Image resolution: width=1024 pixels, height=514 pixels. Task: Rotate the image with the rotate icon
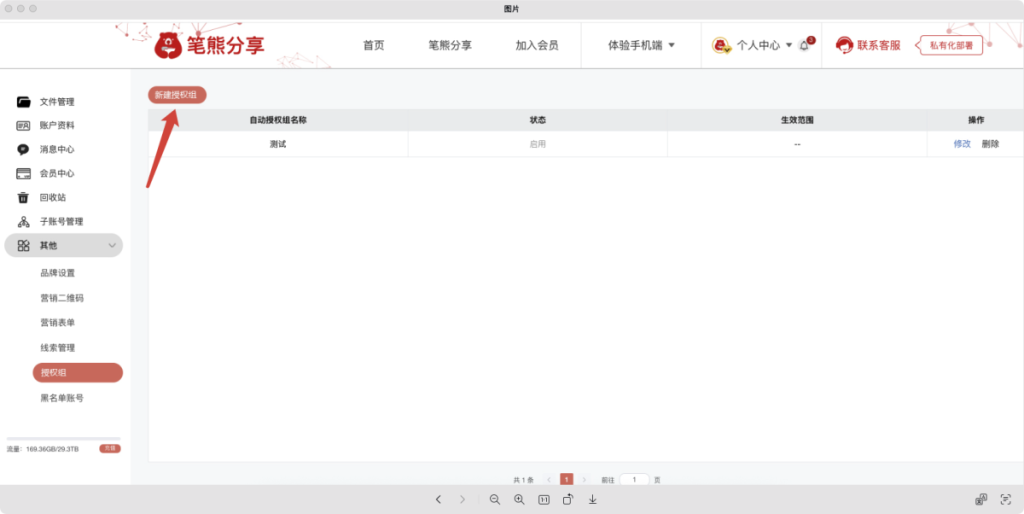pyautogui.click(x=568, y=499)
